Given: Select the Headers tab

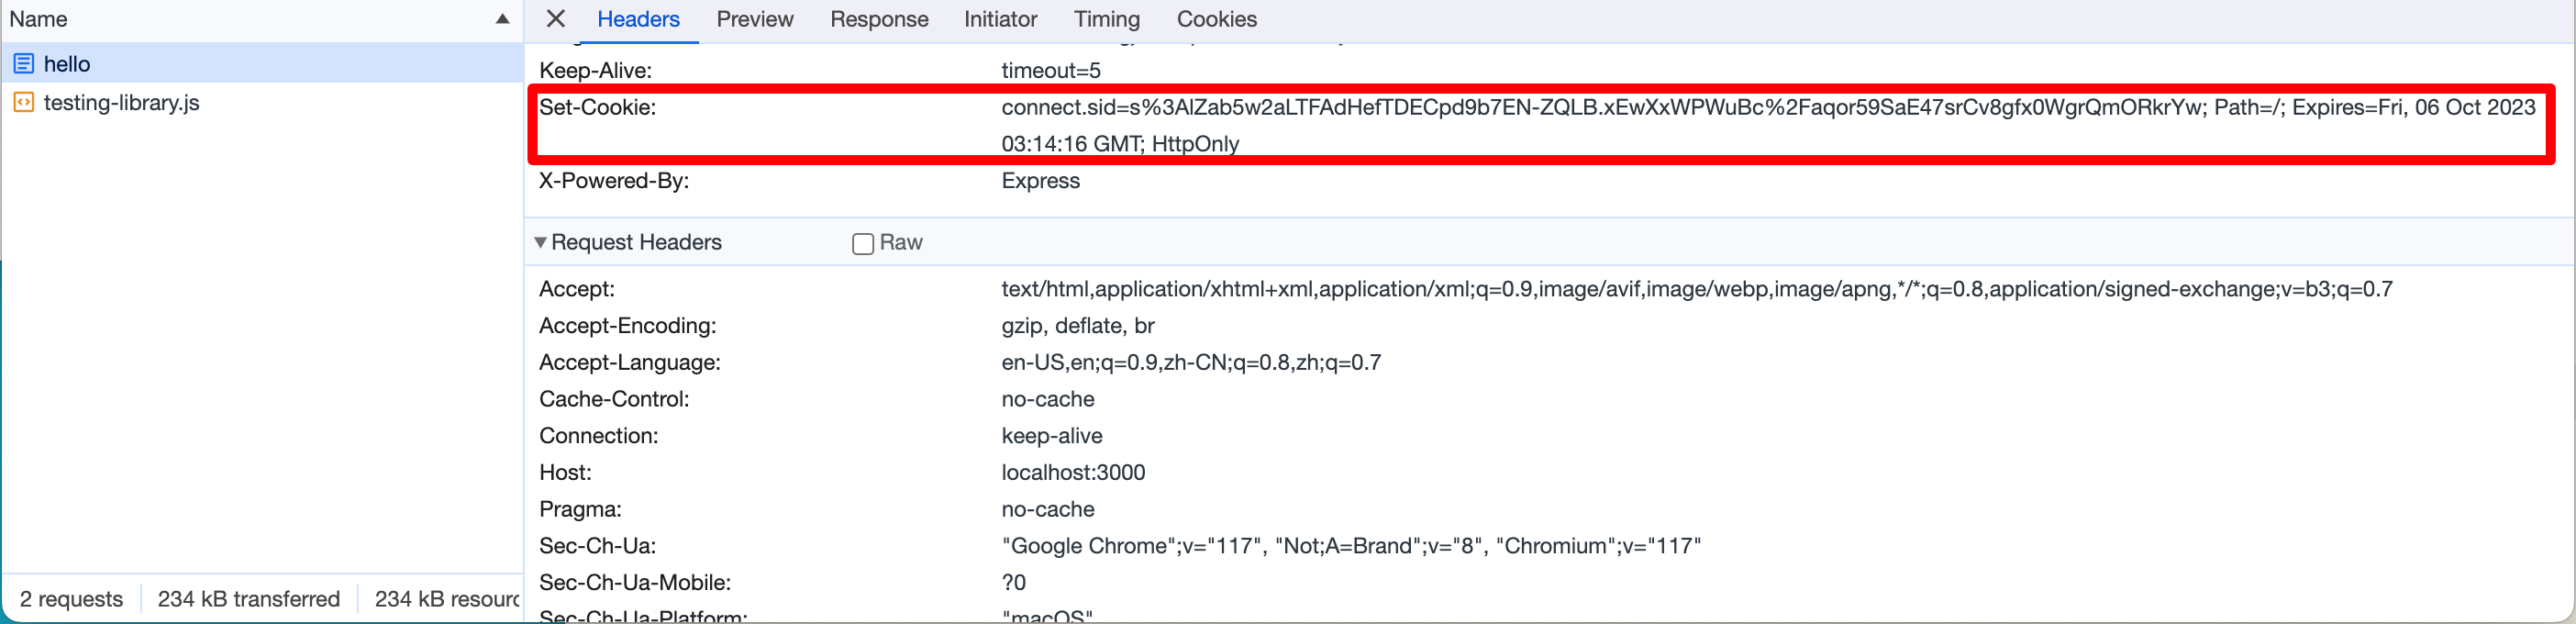Looking at the screenshot, I should click(638, 19).
